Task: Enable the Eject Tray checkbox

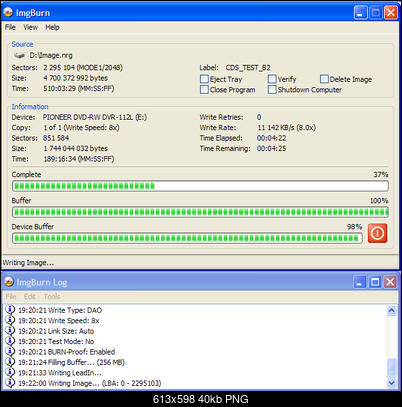Action: point(204,79)
